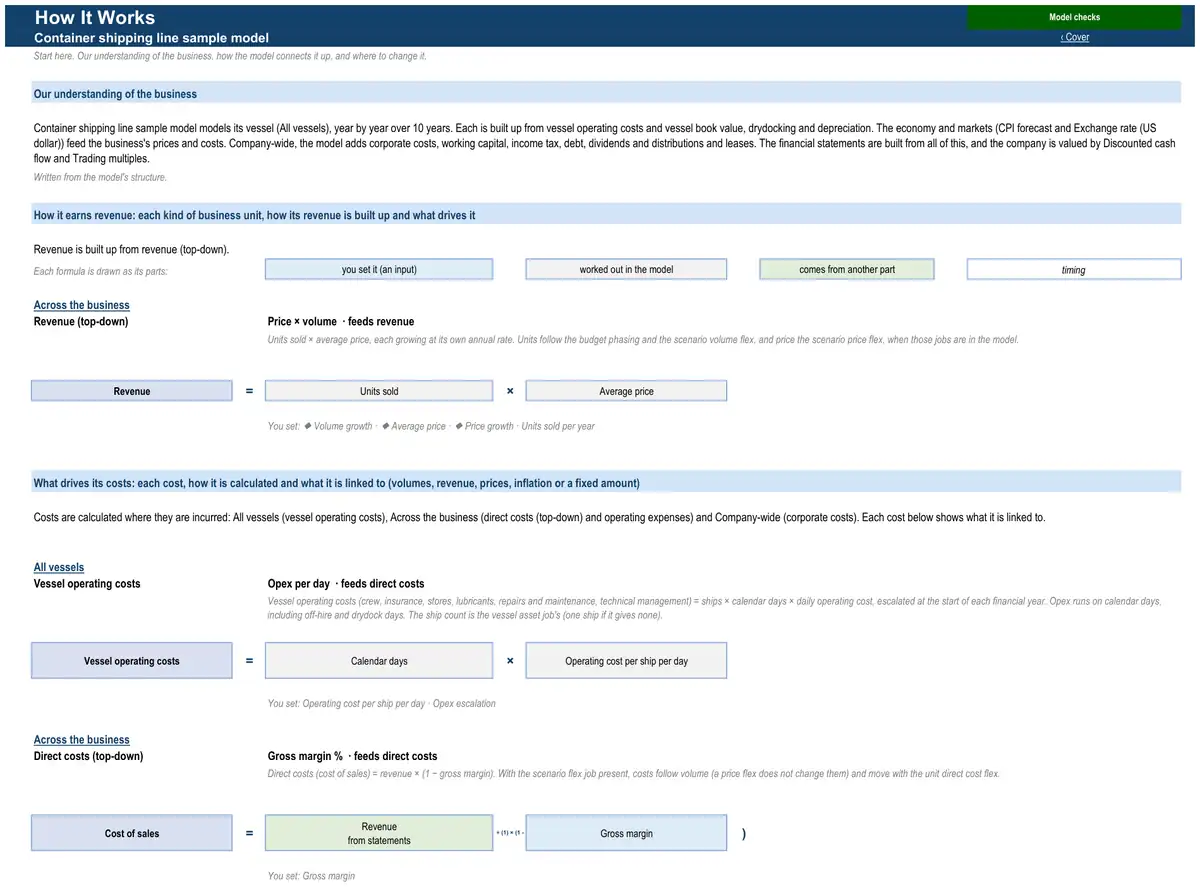This screenshot has height=887, width=1200.
Task: Select the 'you set it (an input)' legend box
Action: pyautogui.click(x=379, y=270)
